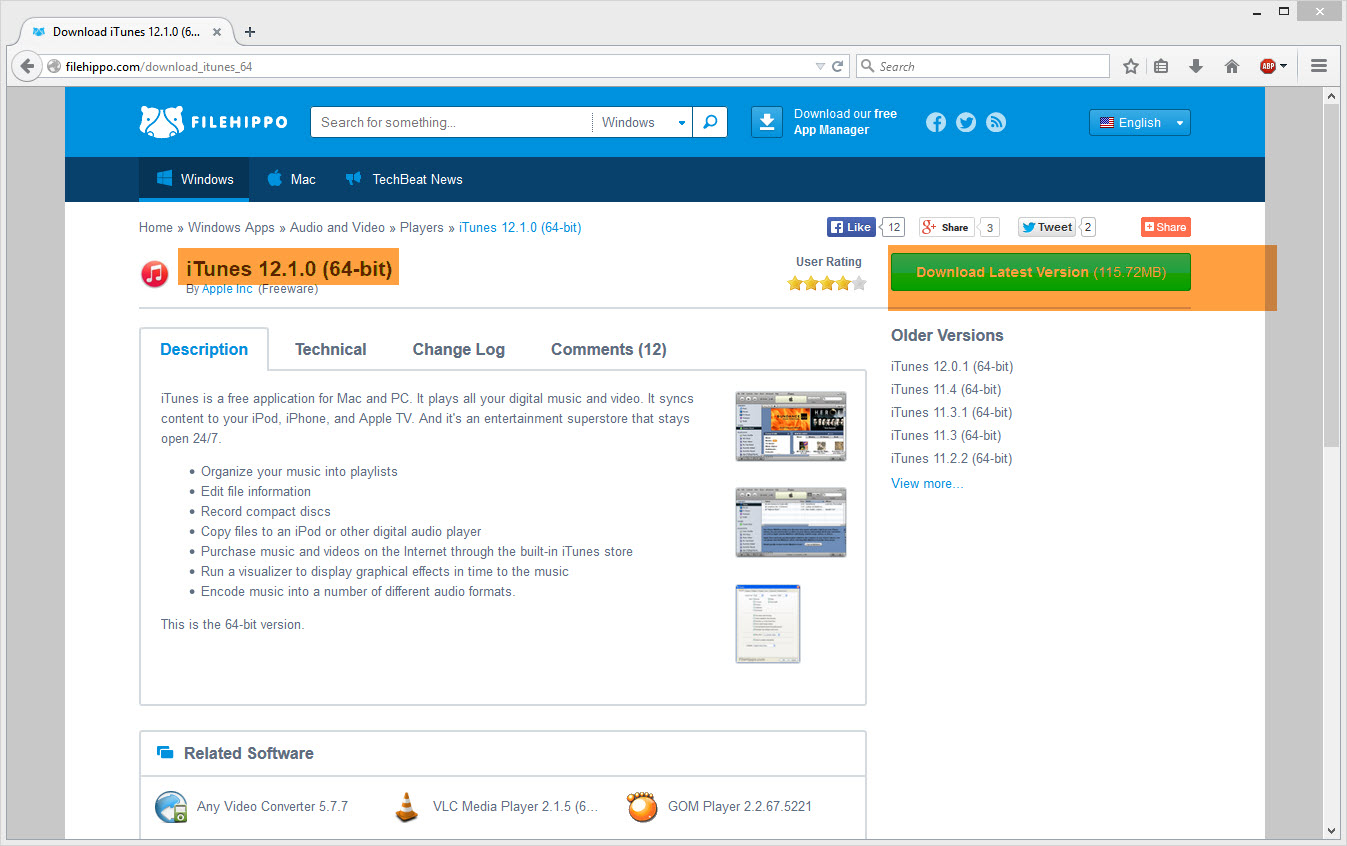The width and height of the screenshot is (1347, 846).
Task: Open older version iTunes 12.0.1 (64-bit)
Action: pos(952,366)
